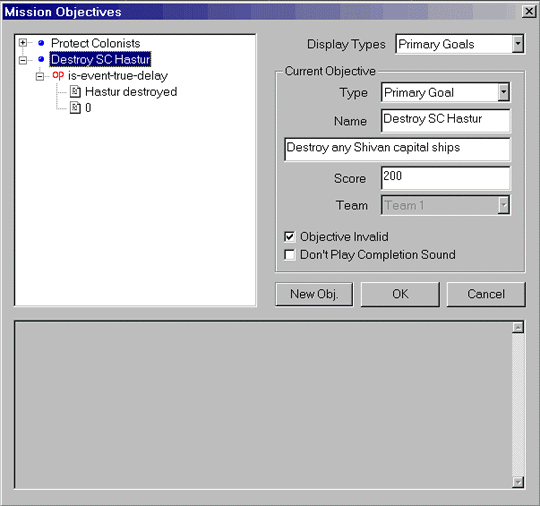Click the objective description text field
The height and width of the screenshot is (506, 540).
(x=397, y=149)
